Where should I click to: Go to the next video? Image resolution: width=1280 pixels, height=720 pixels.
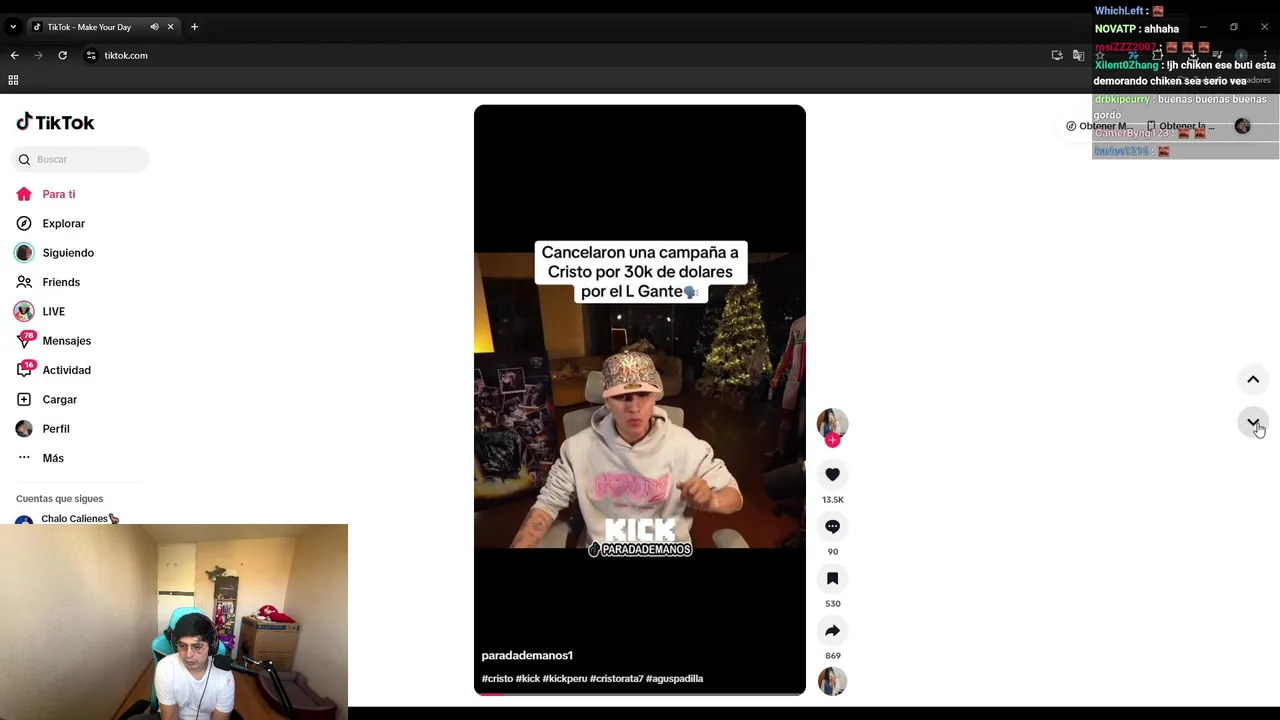[1253, 423]
